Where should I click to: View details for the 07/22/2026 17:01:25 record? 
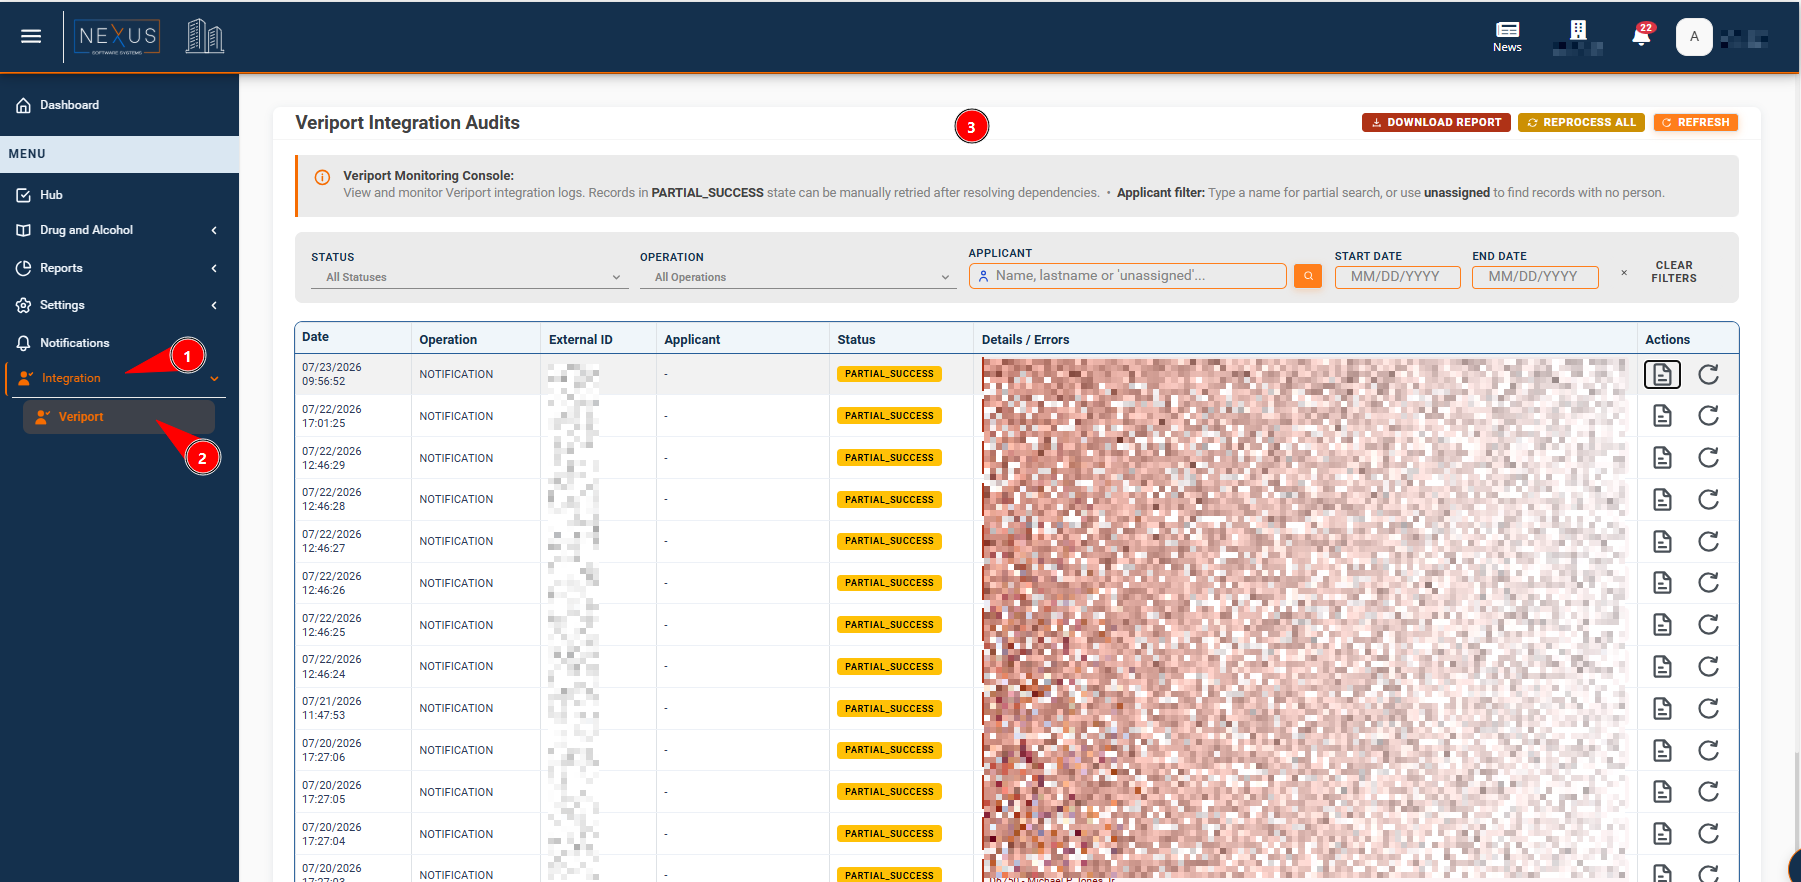point(1662,416)
